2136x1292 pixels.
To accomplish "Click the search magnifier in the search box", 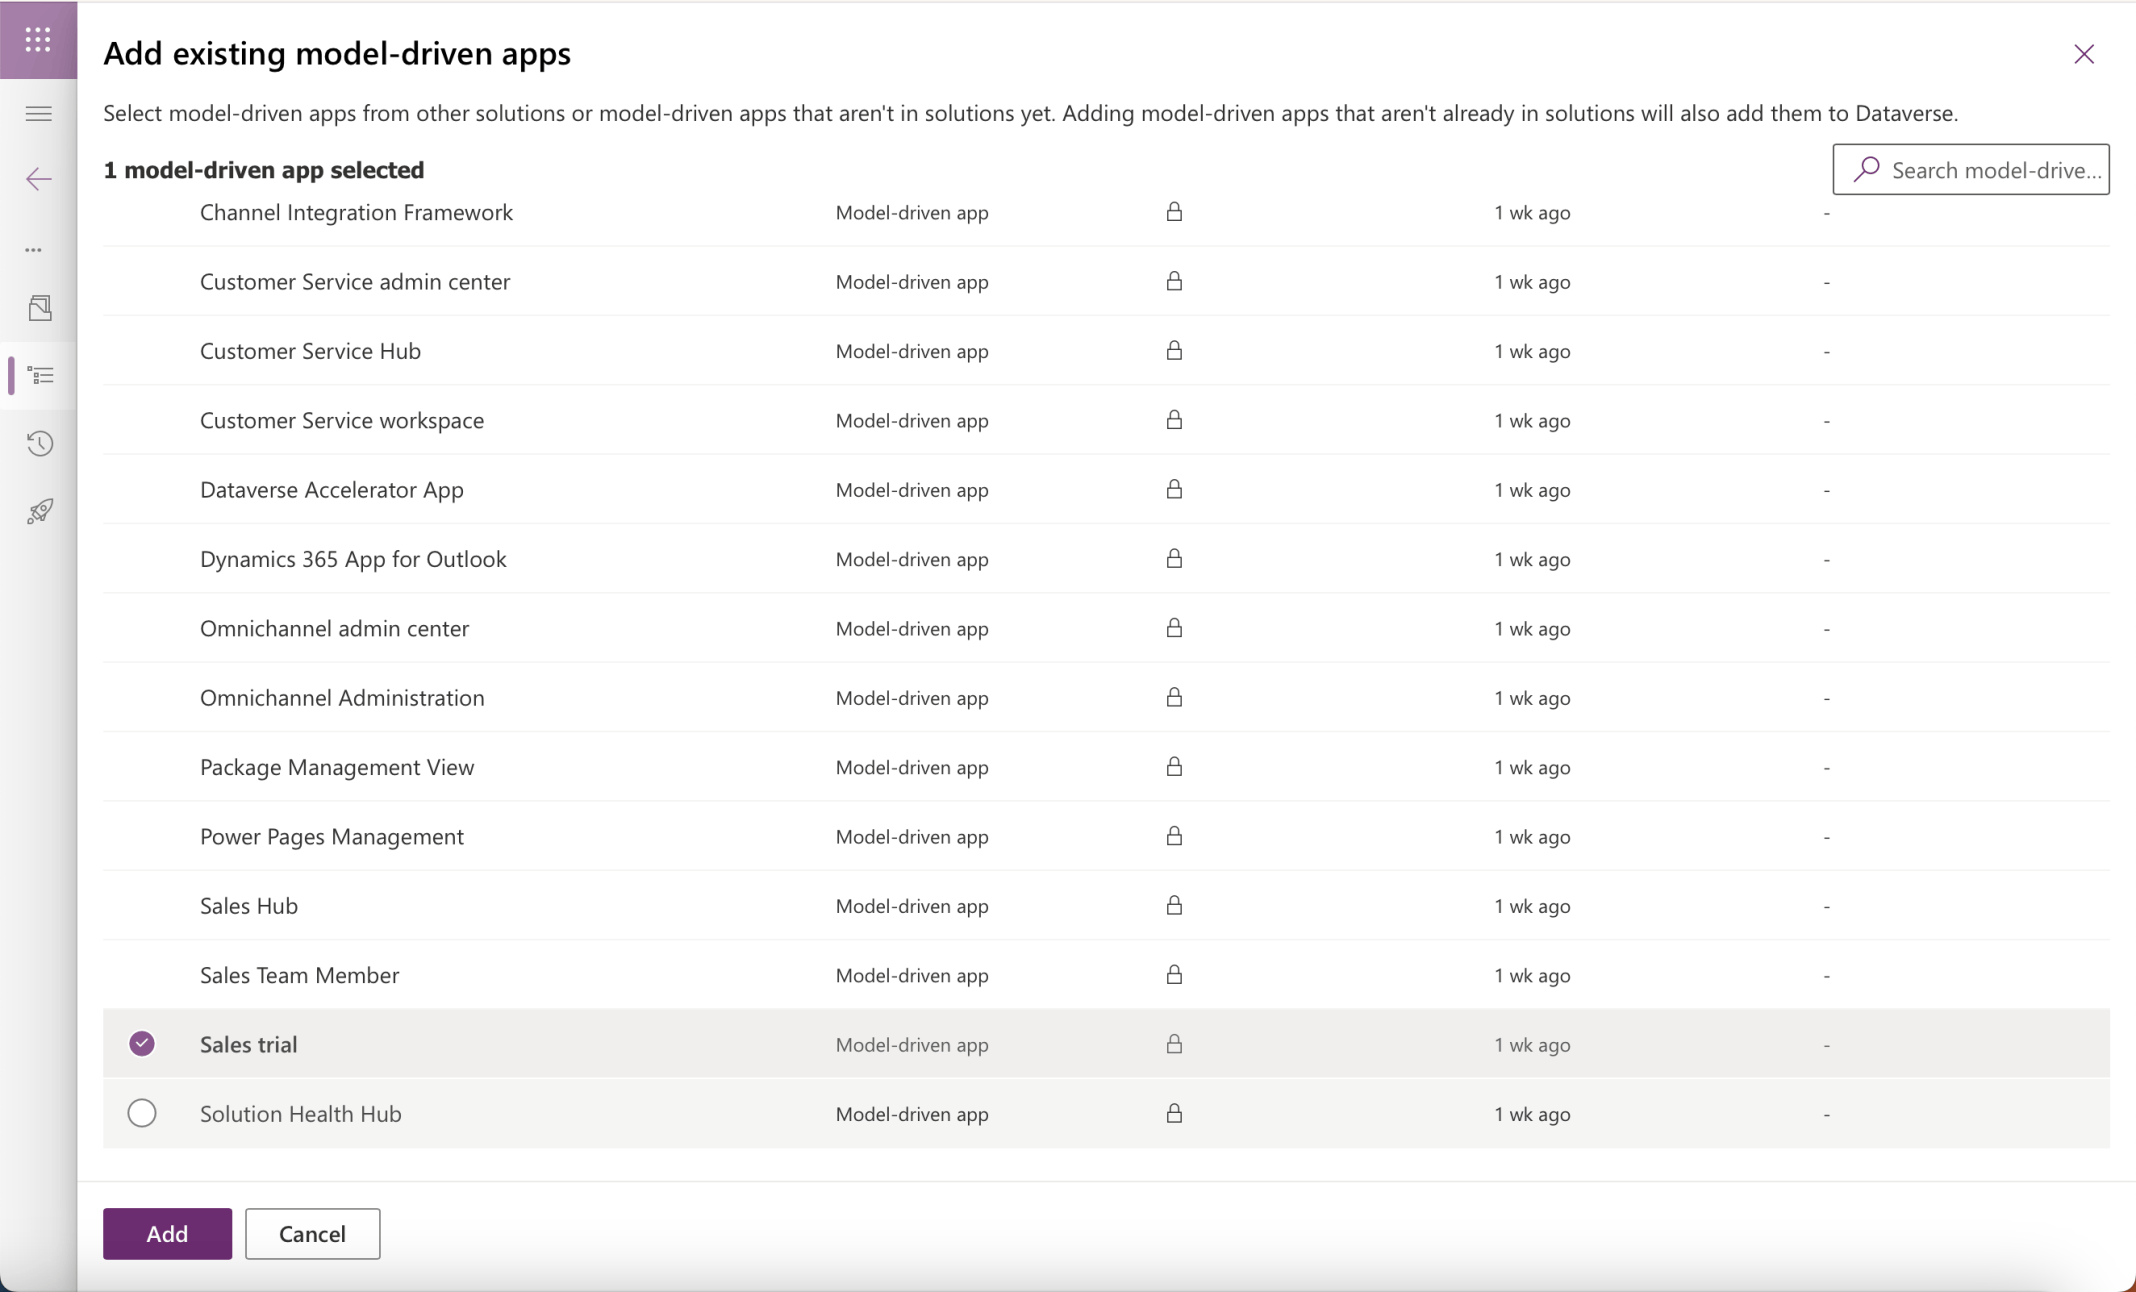I will click(1866, 170).
